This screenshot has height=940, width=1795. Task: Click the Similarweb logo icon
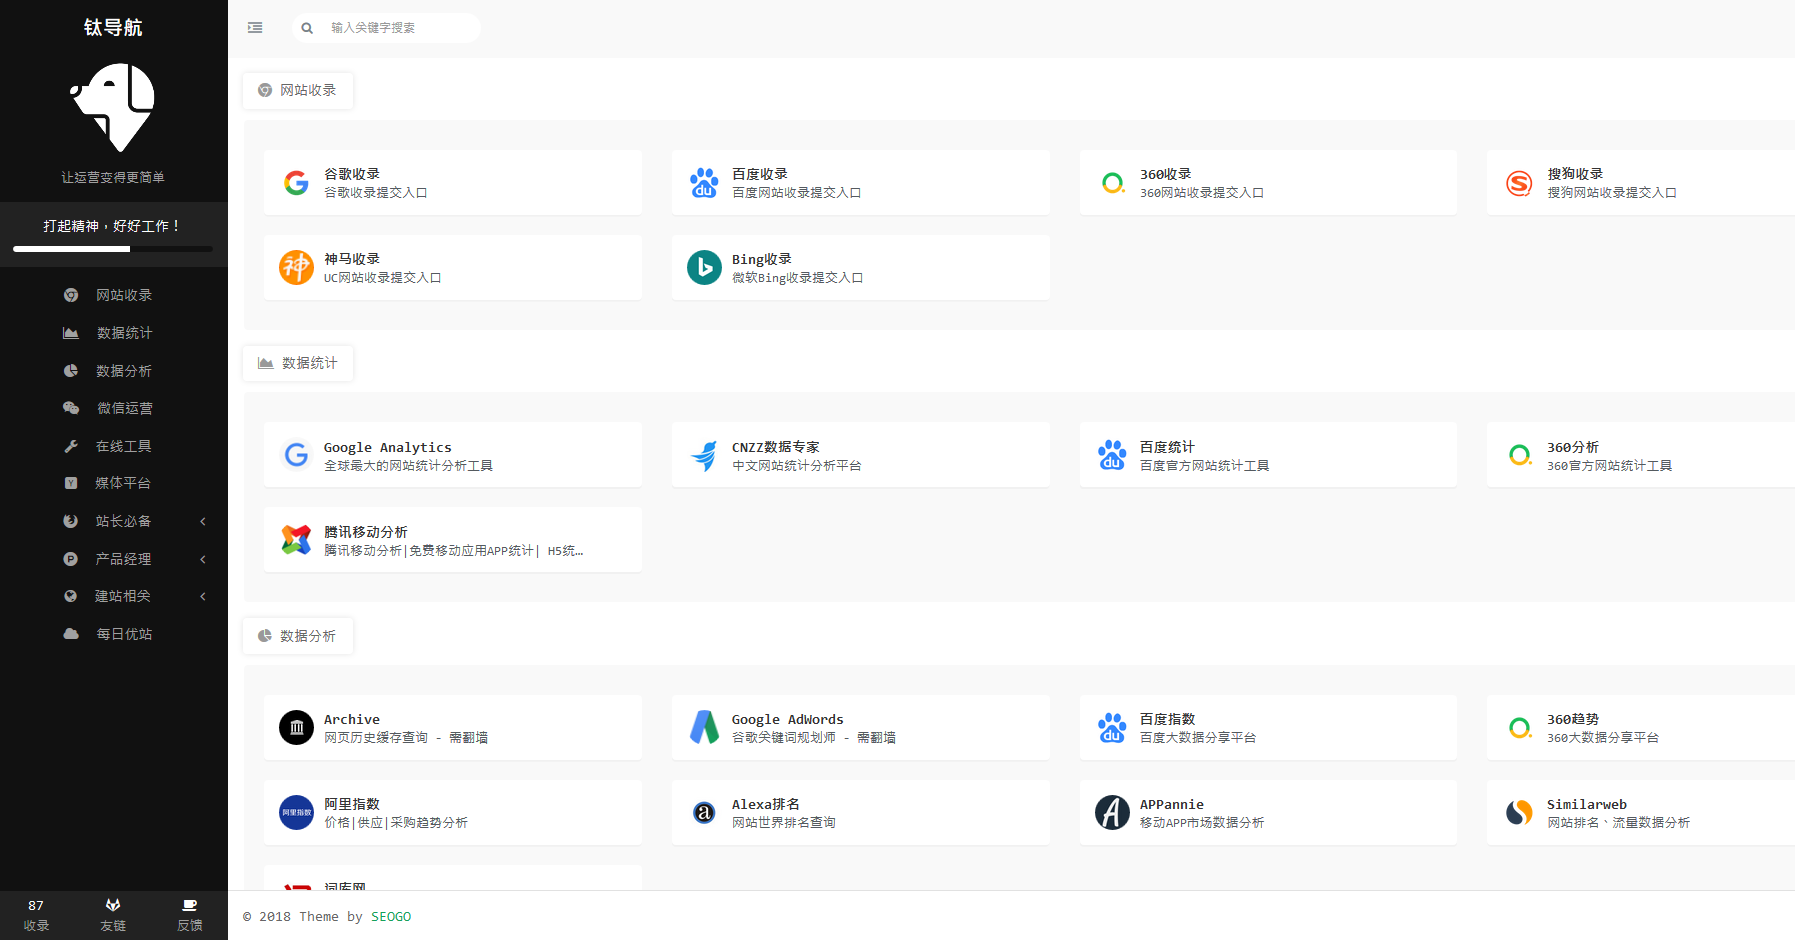click(x=1519, y=813)
